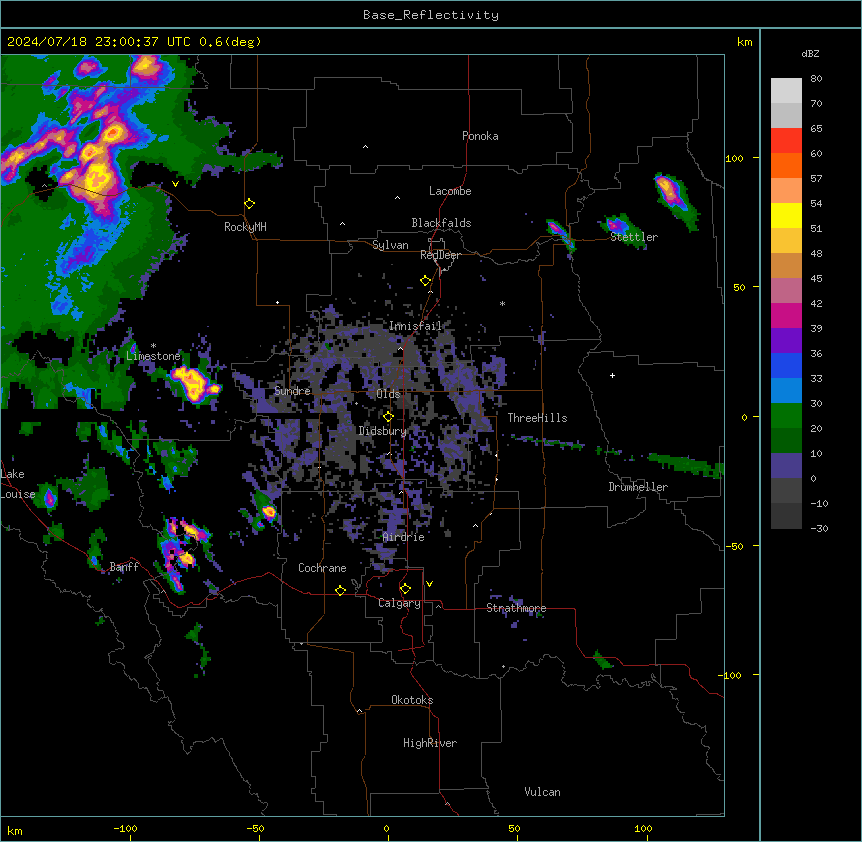Screen dimensions: 862x842
Task: Click the RedDeer city label
Action: [x=440, y=255]
